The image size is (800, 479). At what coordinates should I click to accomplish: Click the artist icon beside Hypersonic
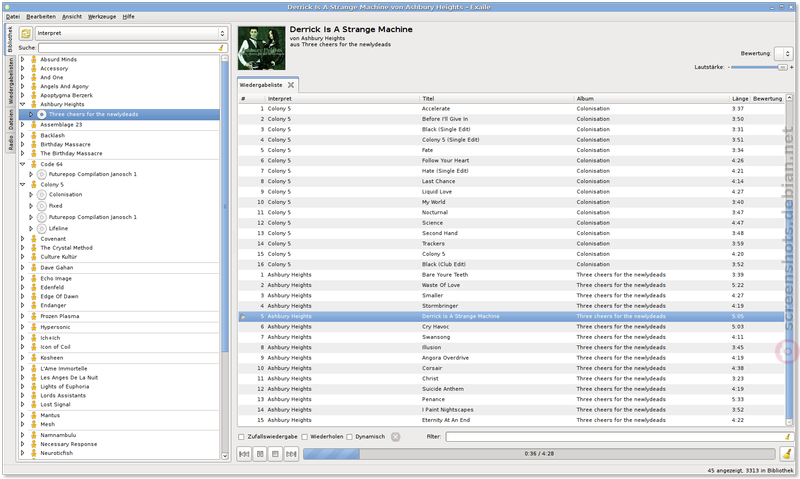34,327
